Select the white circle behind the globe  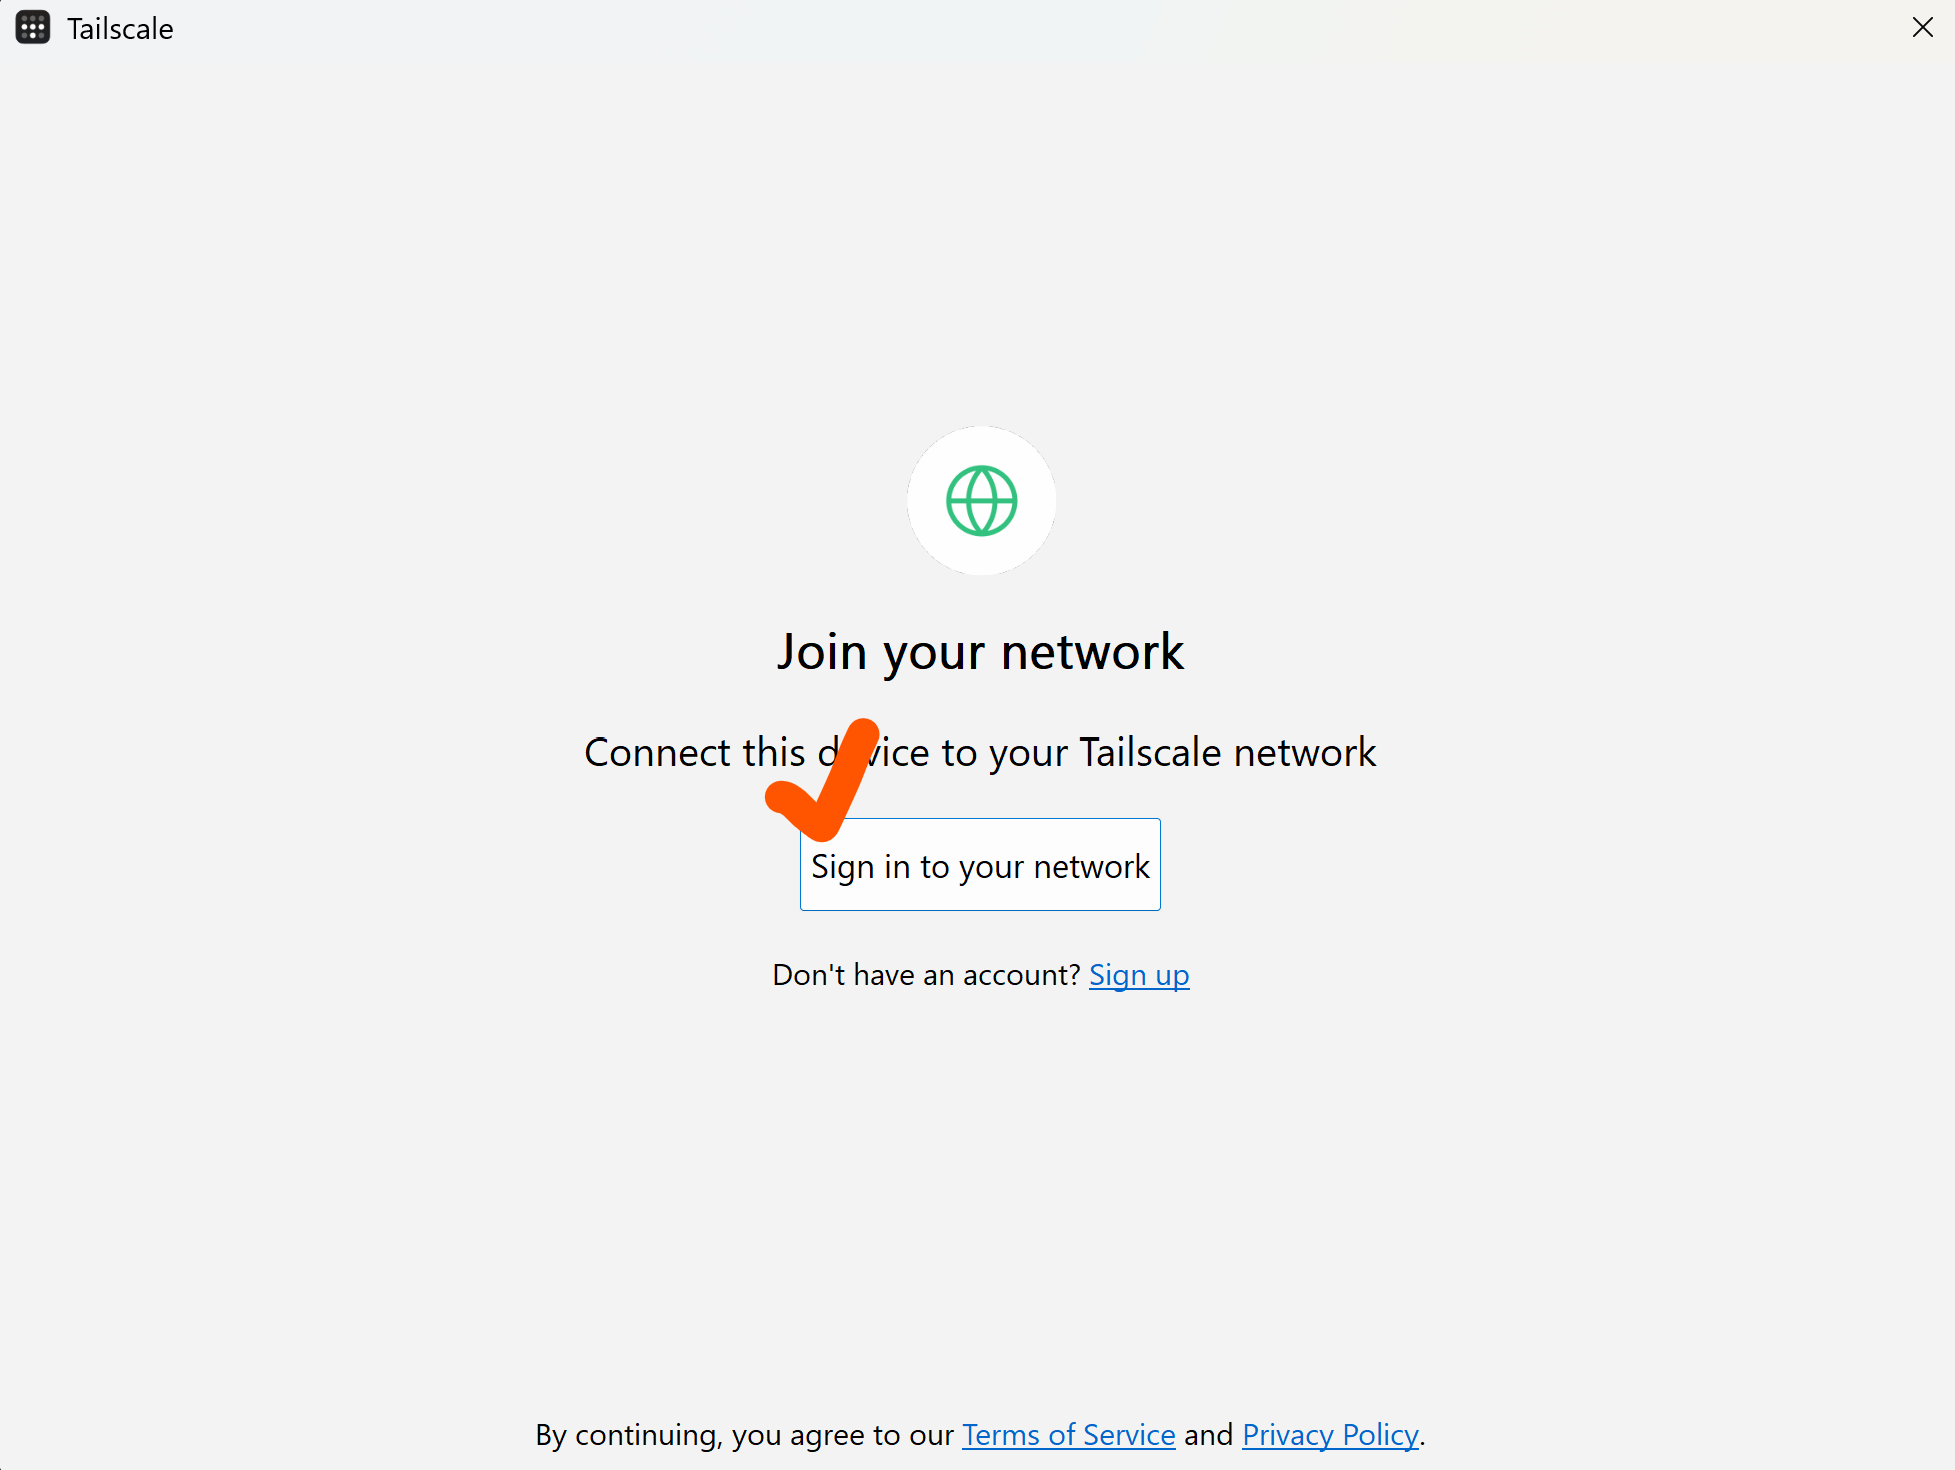pos(981,501)
